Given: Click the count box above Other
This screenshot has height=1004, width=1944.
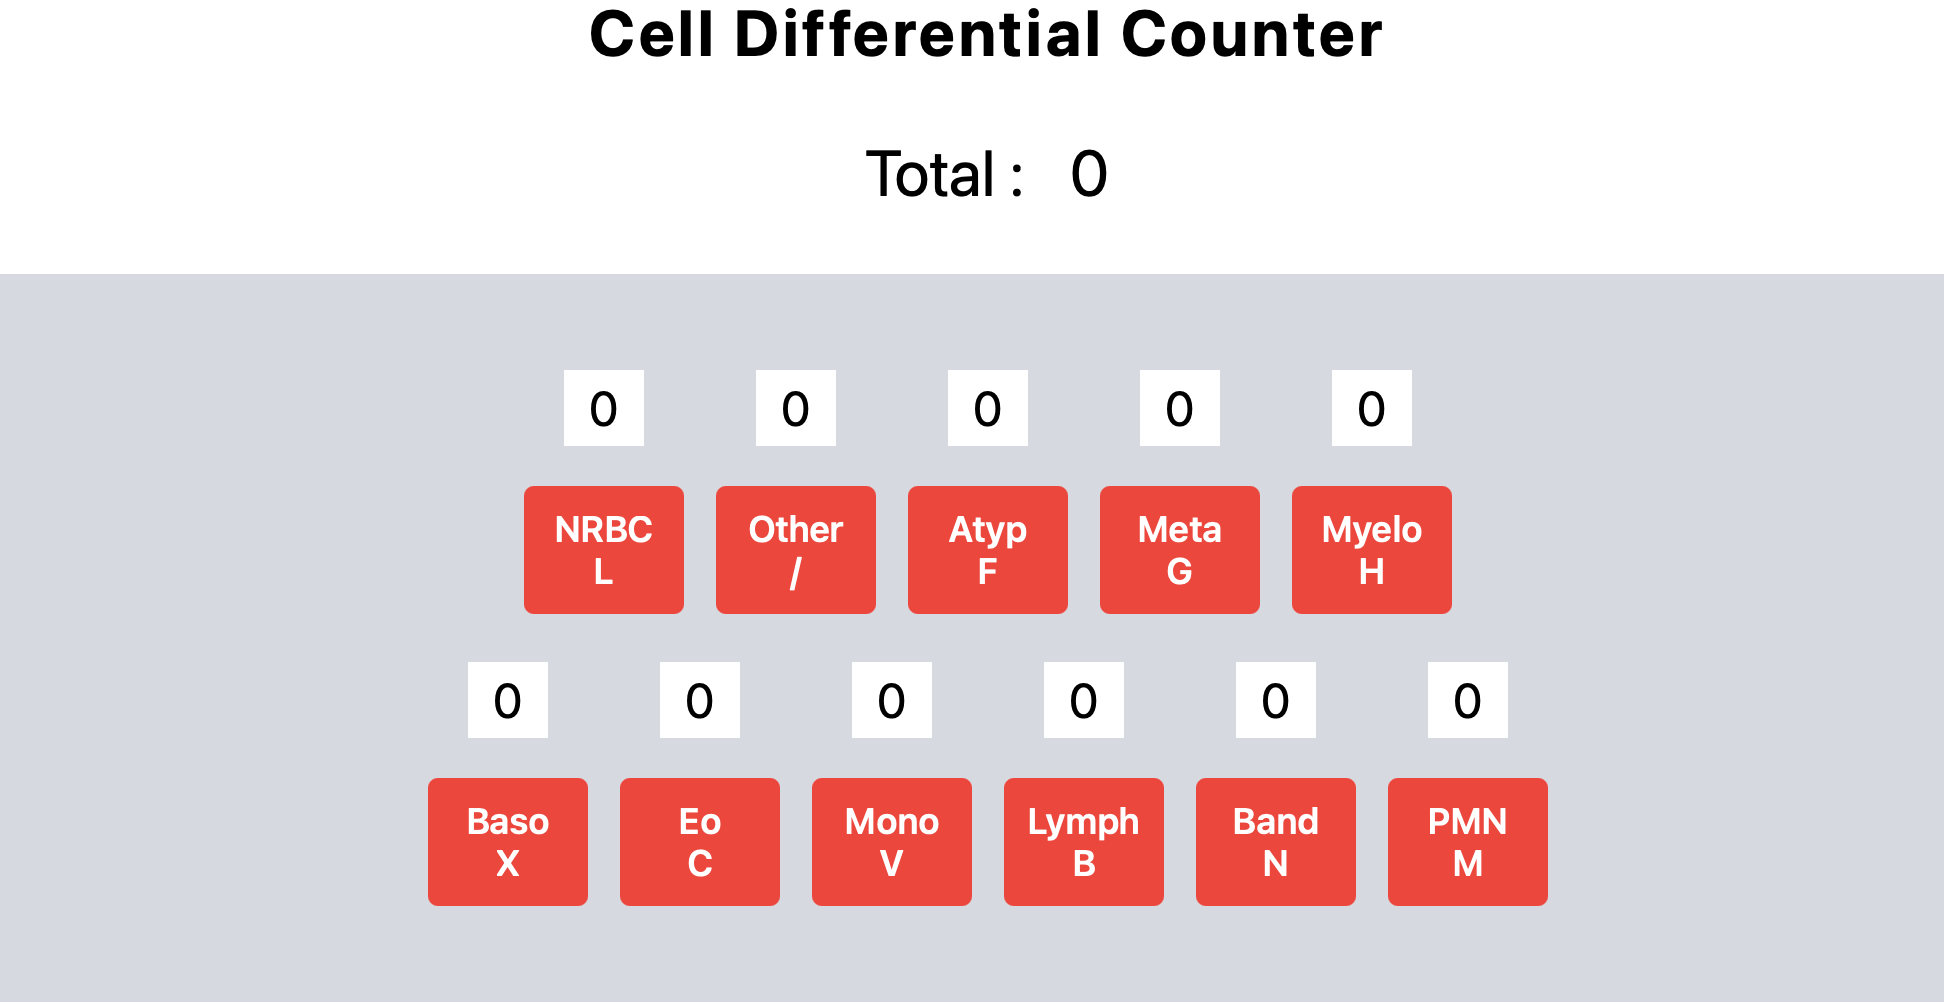Looking at the screenshot, I should 796,408.
